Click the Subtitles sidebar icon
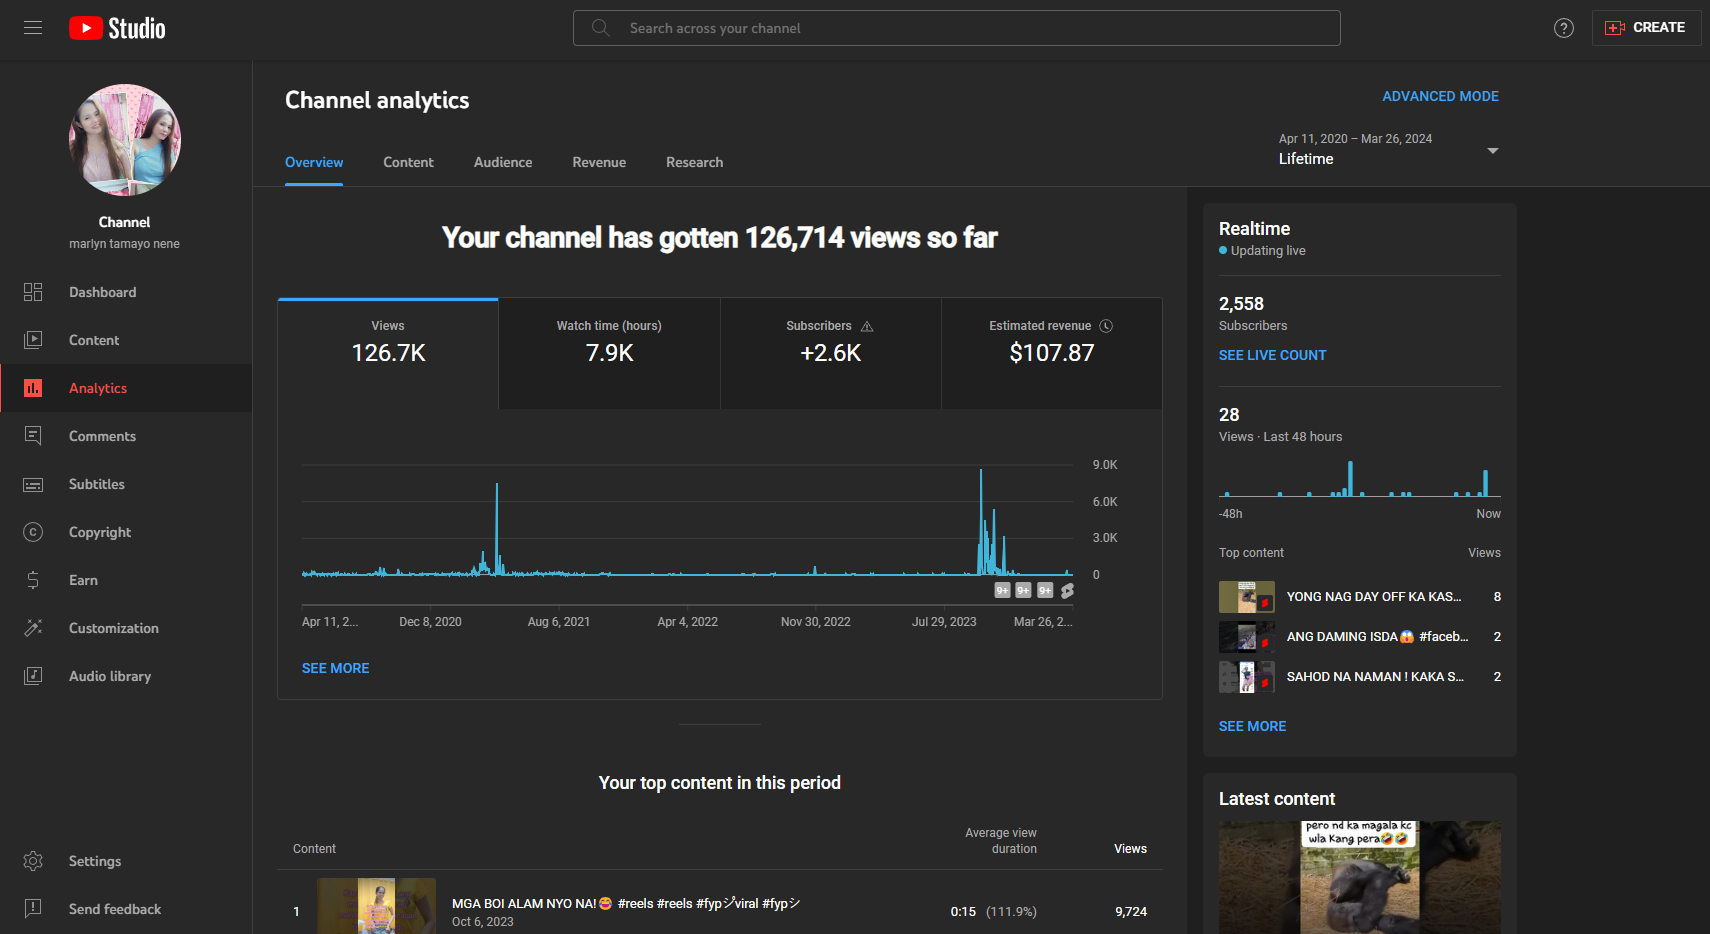Screen dimensions: 1710x934 [x=33, y=484]
